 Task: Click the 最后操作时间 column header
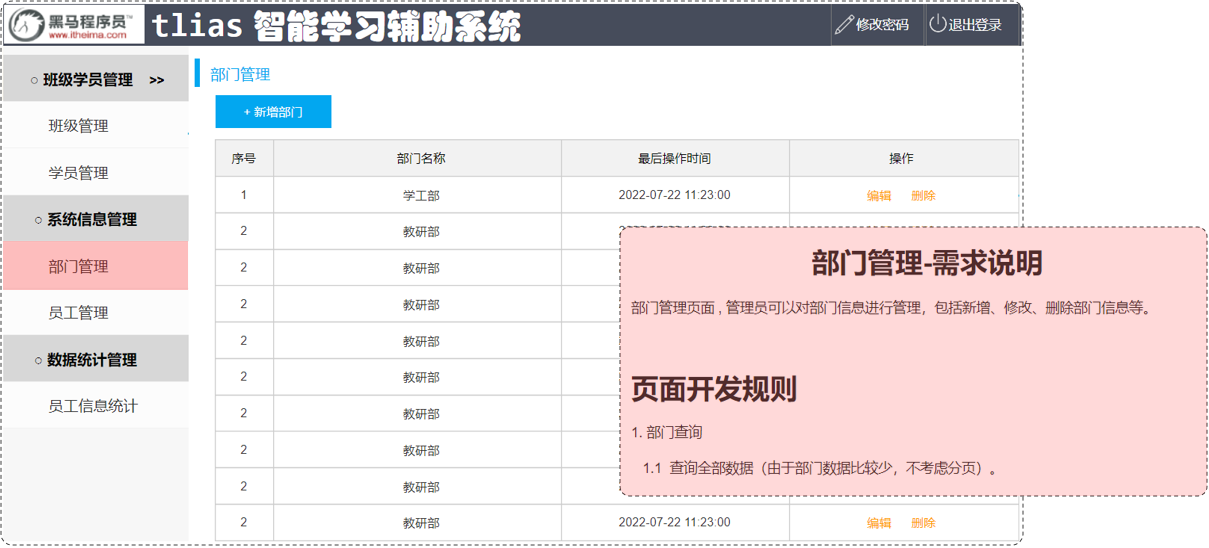click(674, 159)
